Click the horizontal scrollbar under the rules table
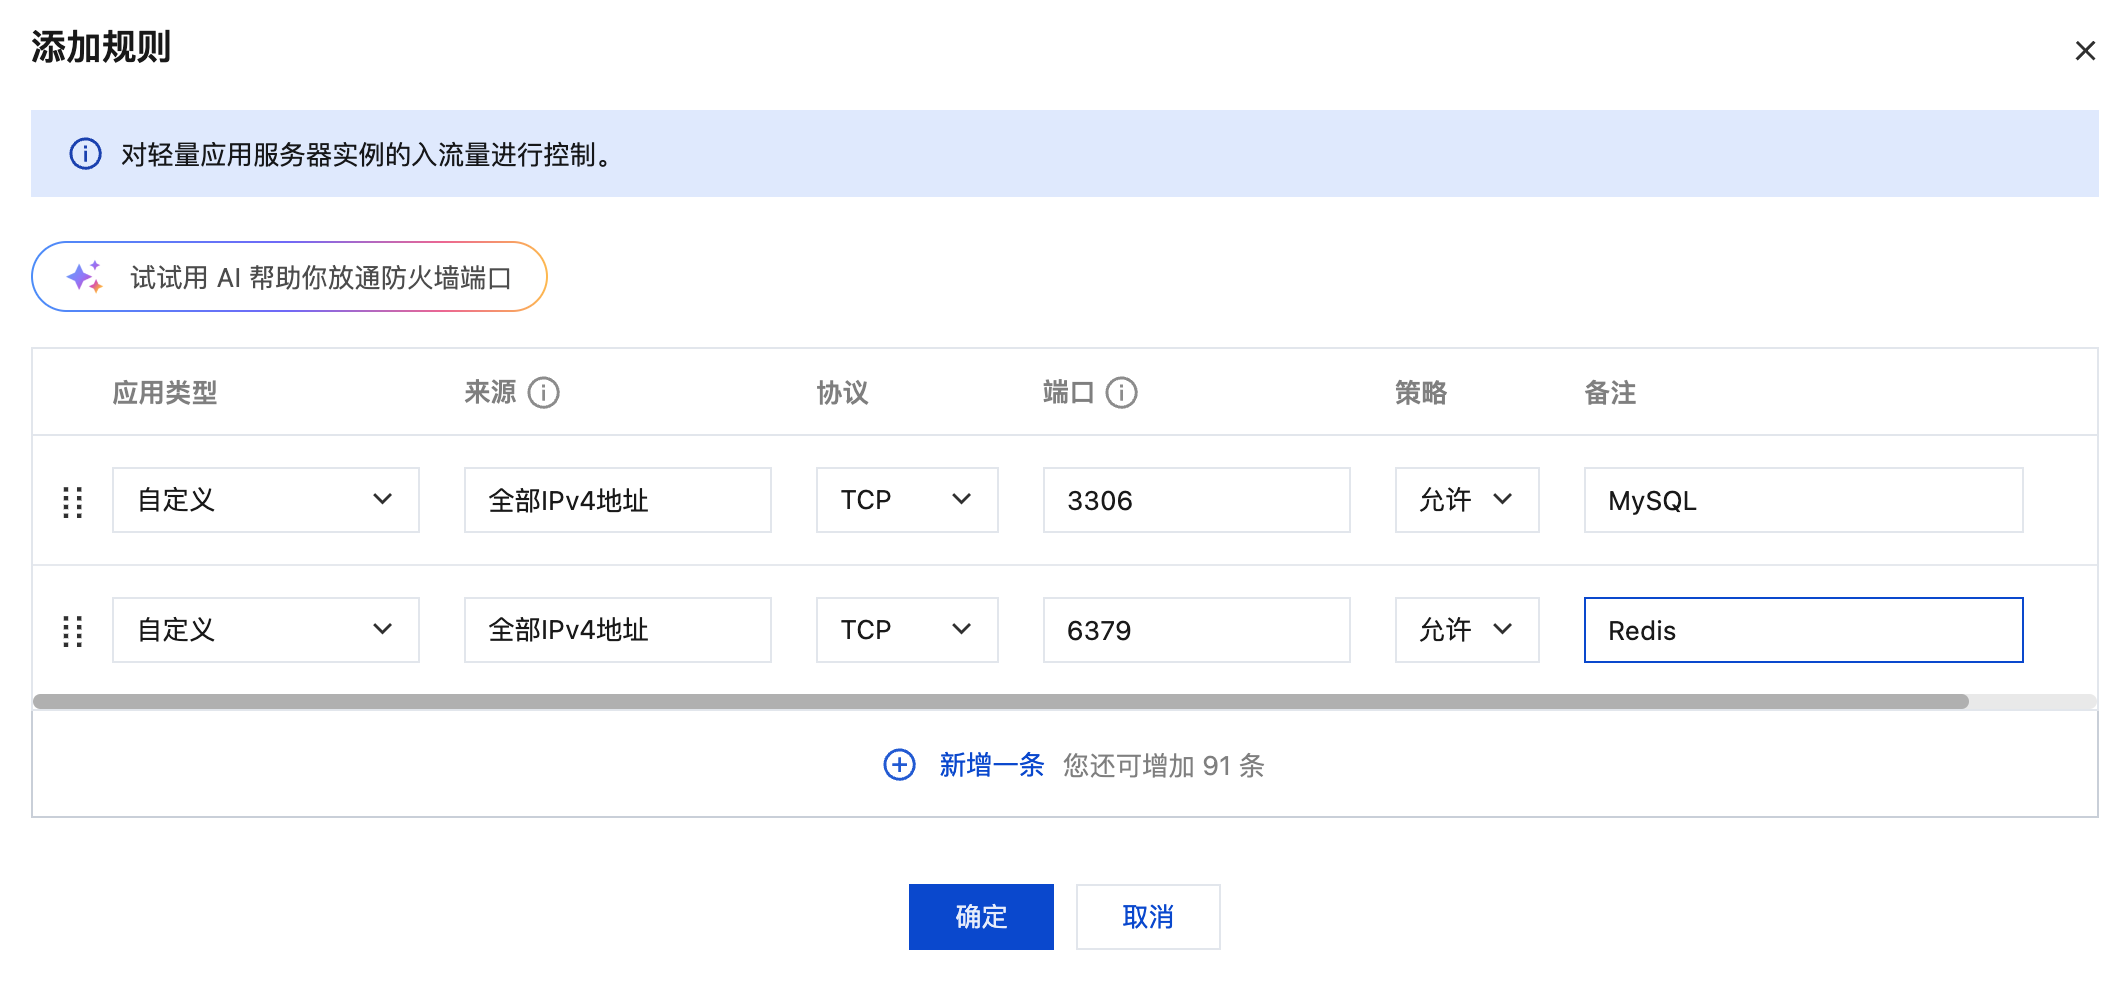The image size is (2128, 986). coord(1000,702)
